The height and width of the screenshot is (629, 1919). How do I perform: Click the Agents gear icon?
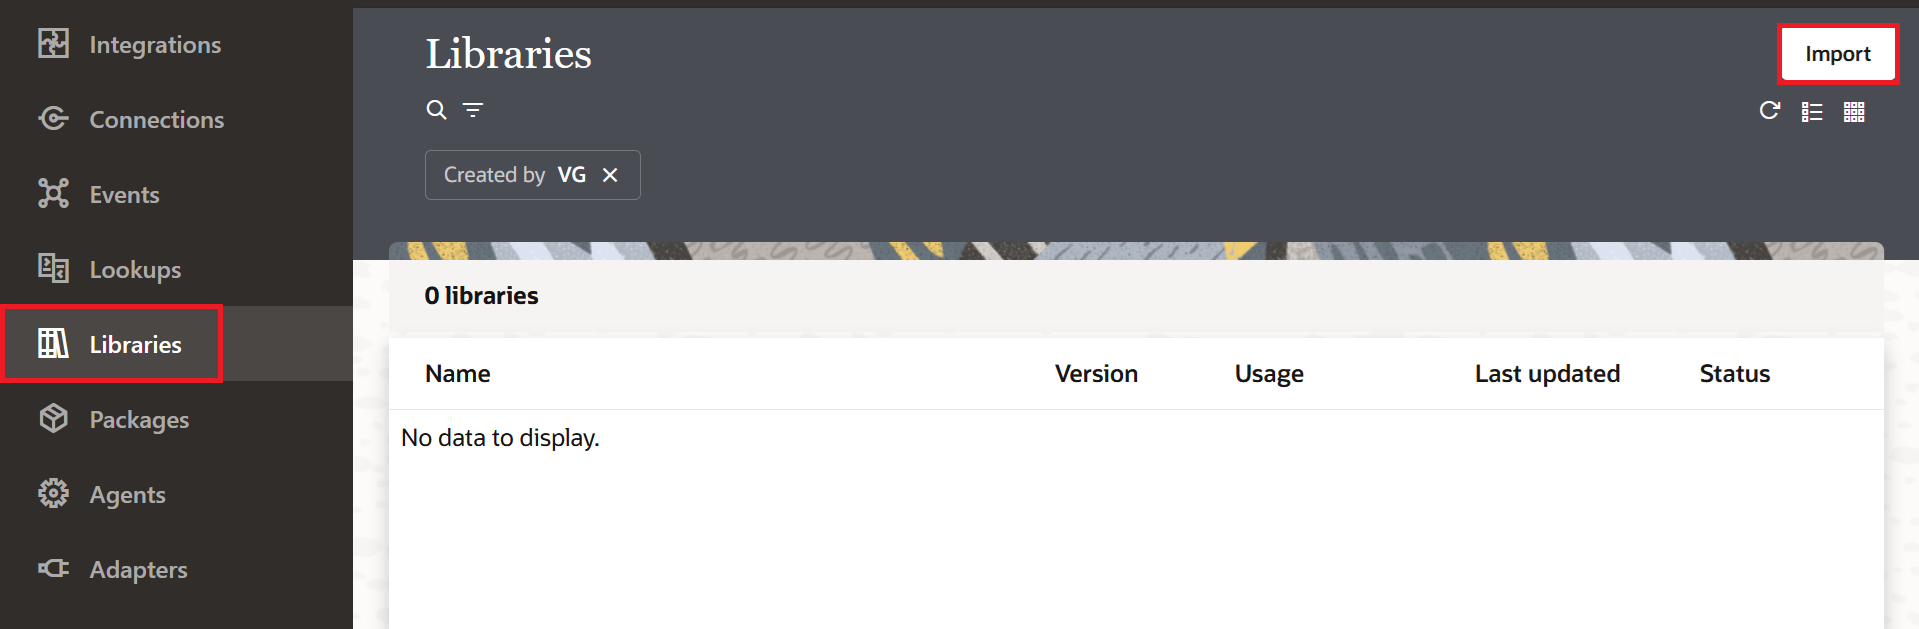coord(53,494)
